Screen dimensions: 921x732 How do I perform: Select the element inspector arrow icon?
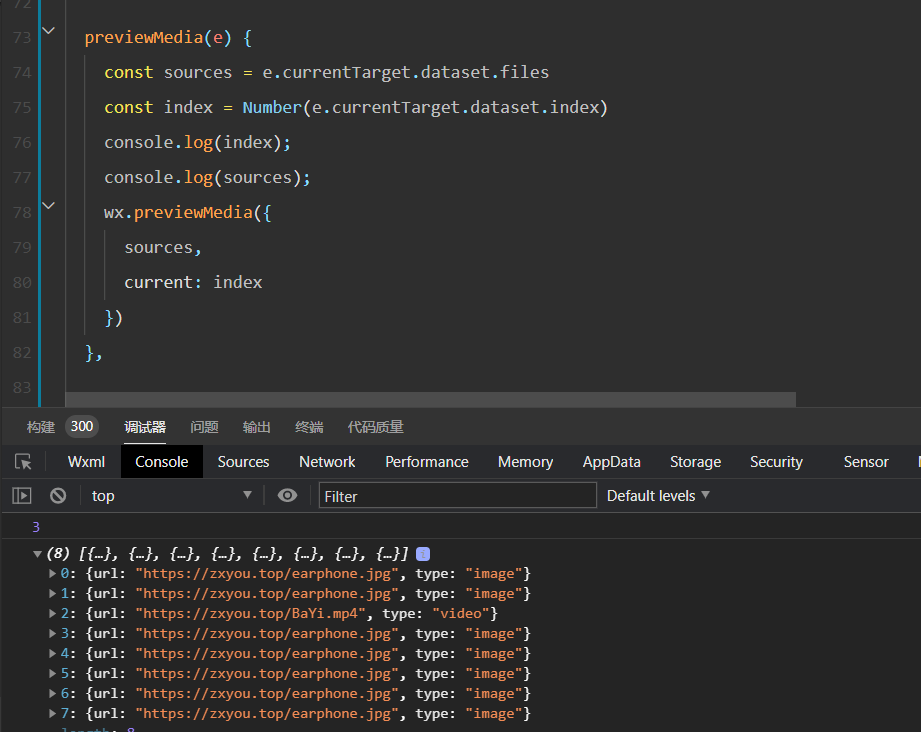(23, 462)
